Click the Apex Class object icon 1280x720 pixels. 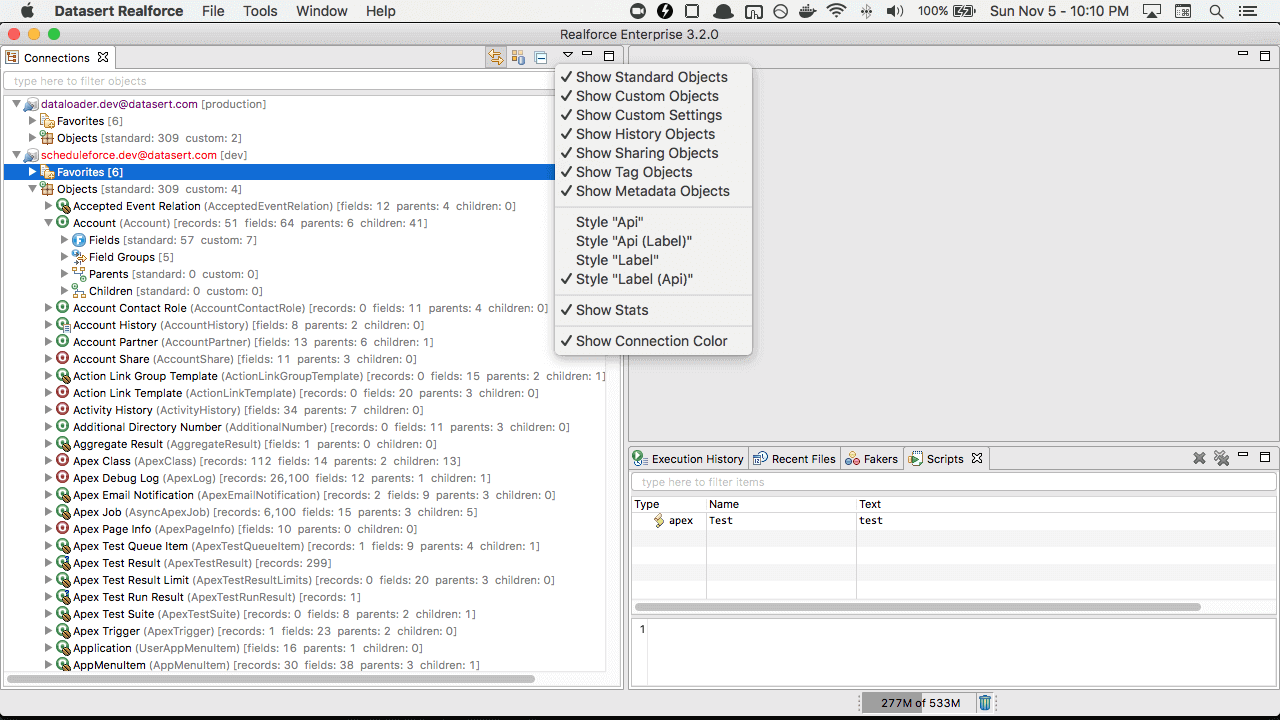(63, 461)
